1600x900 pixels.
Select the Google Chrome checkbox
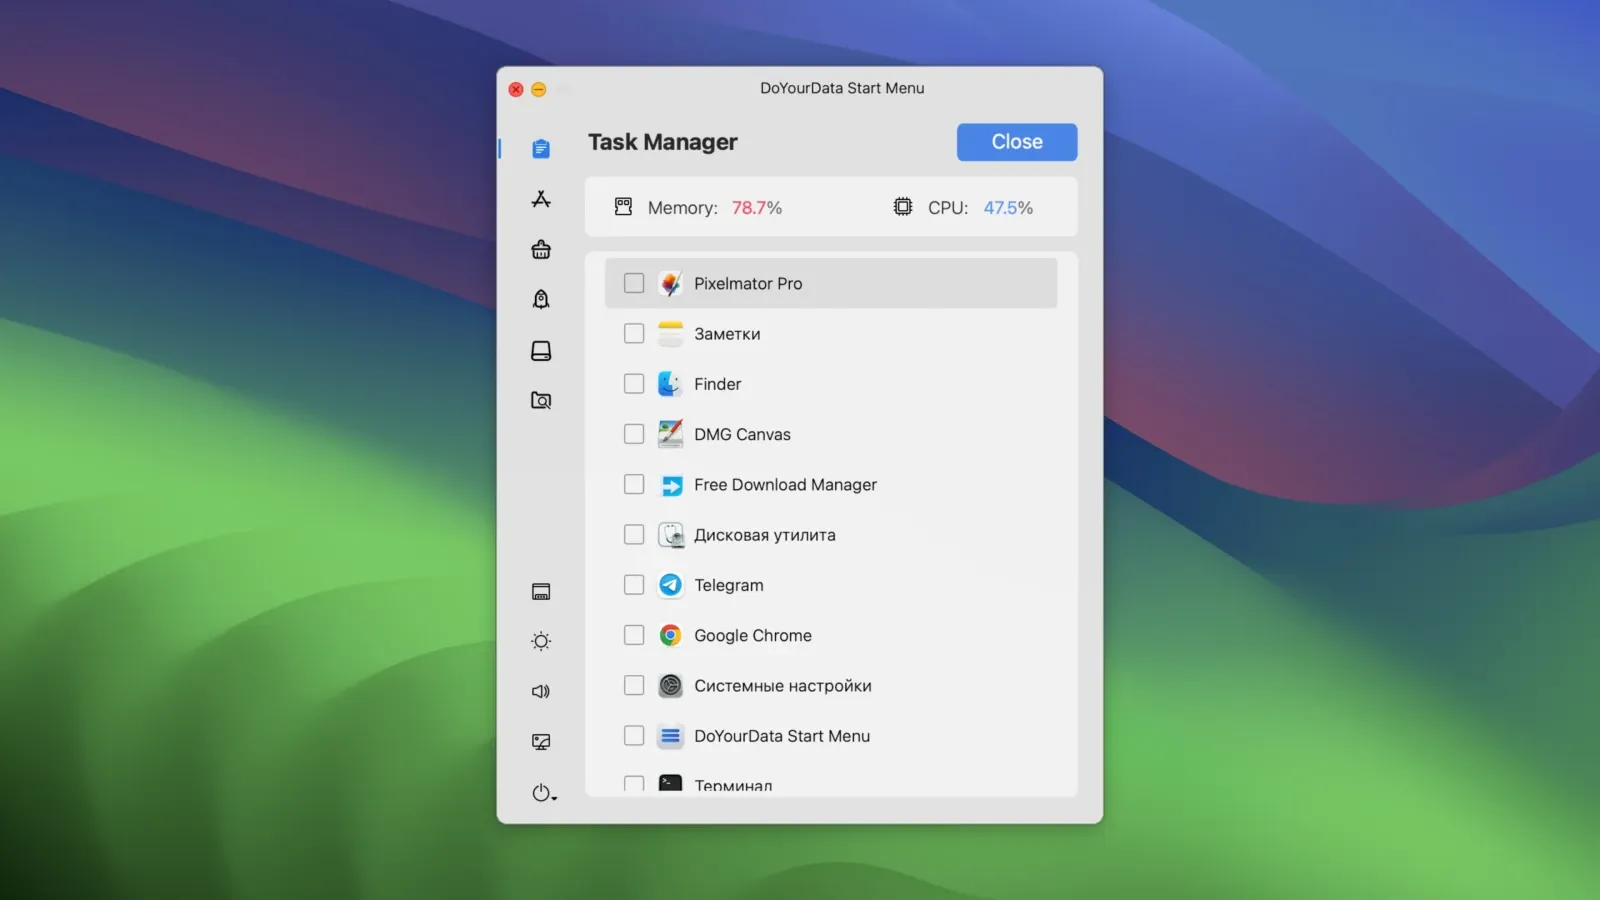coord(633,635)
